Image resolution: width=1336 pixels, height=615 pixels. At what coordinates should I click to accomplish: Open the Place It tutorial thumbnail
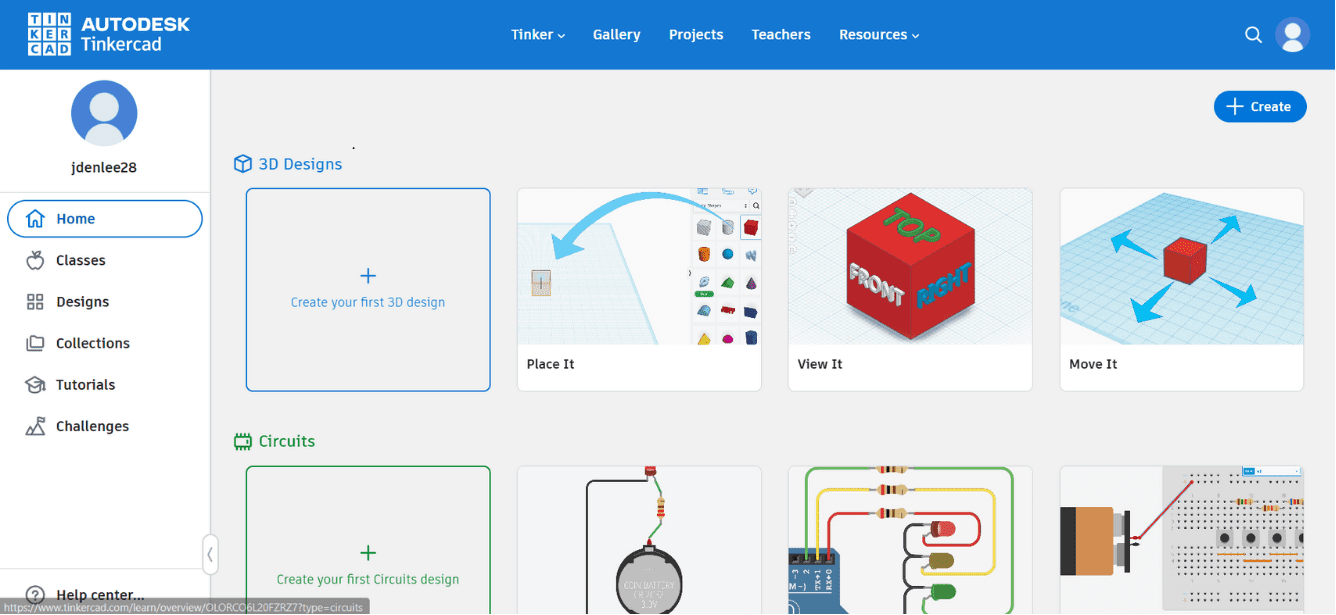pyautogui.click(x=639, y=265)
